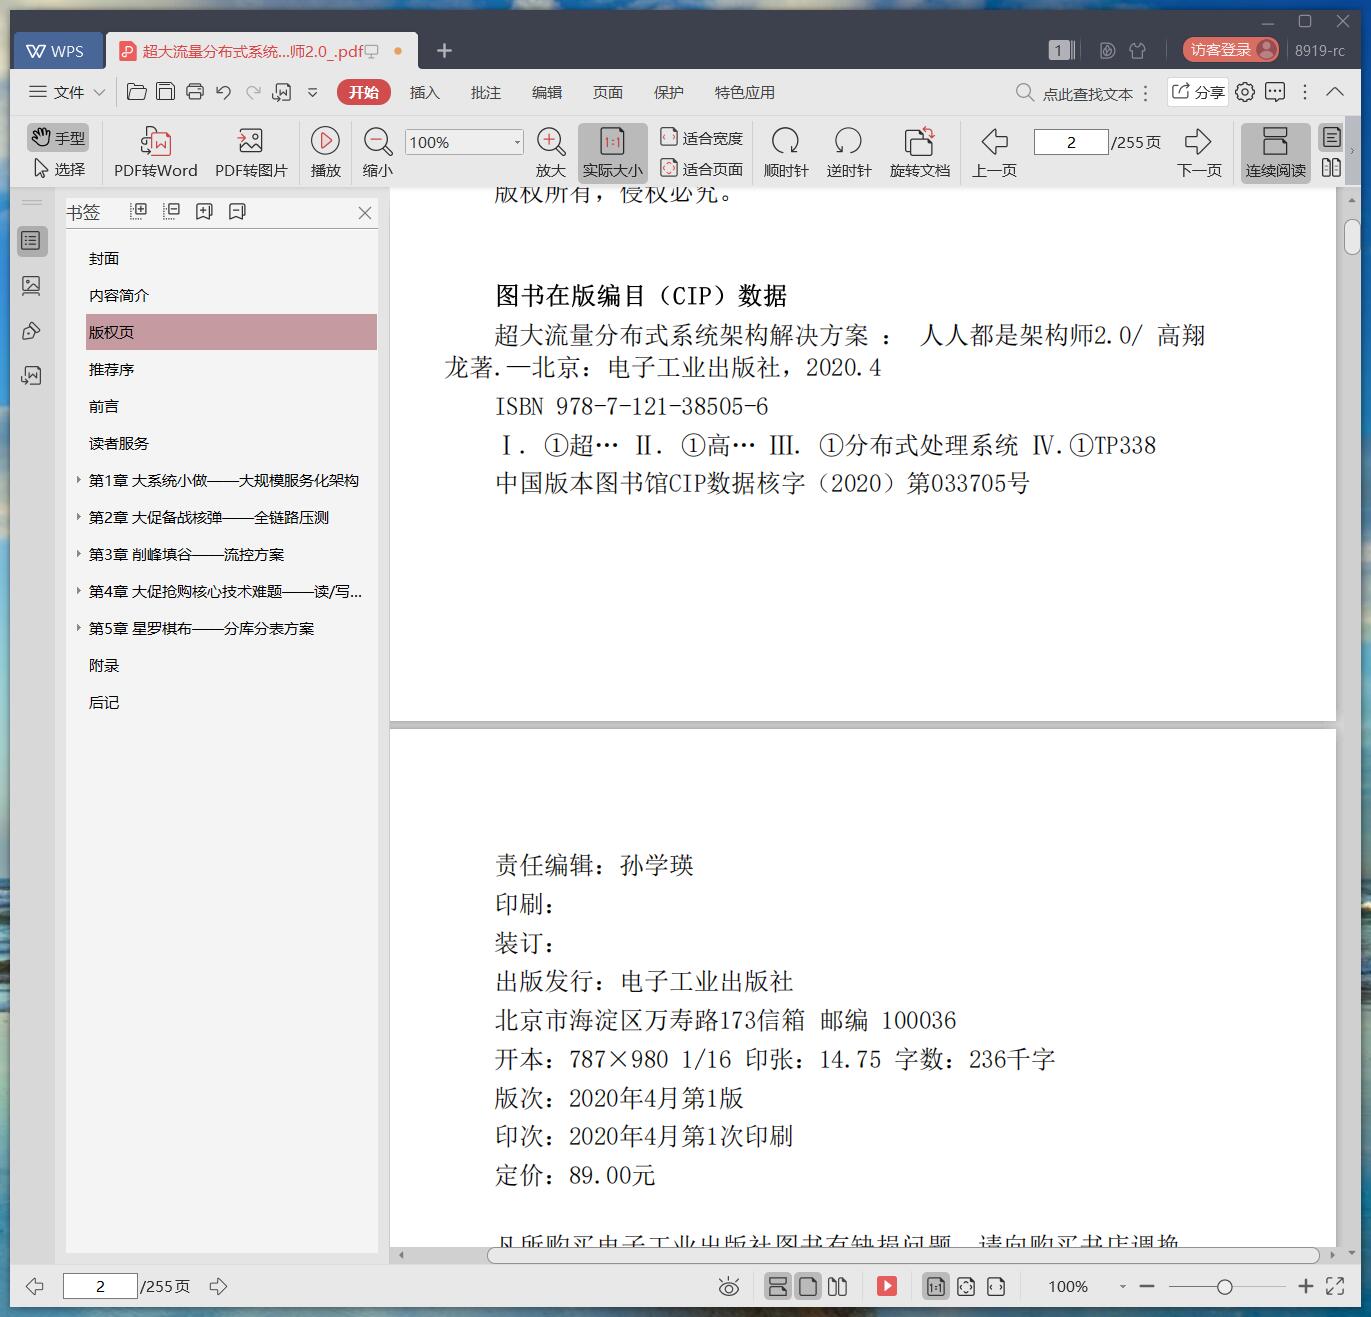Screen dimensions: 1371x1317
Task: Print the document
Action: click(x=195, y=92)
